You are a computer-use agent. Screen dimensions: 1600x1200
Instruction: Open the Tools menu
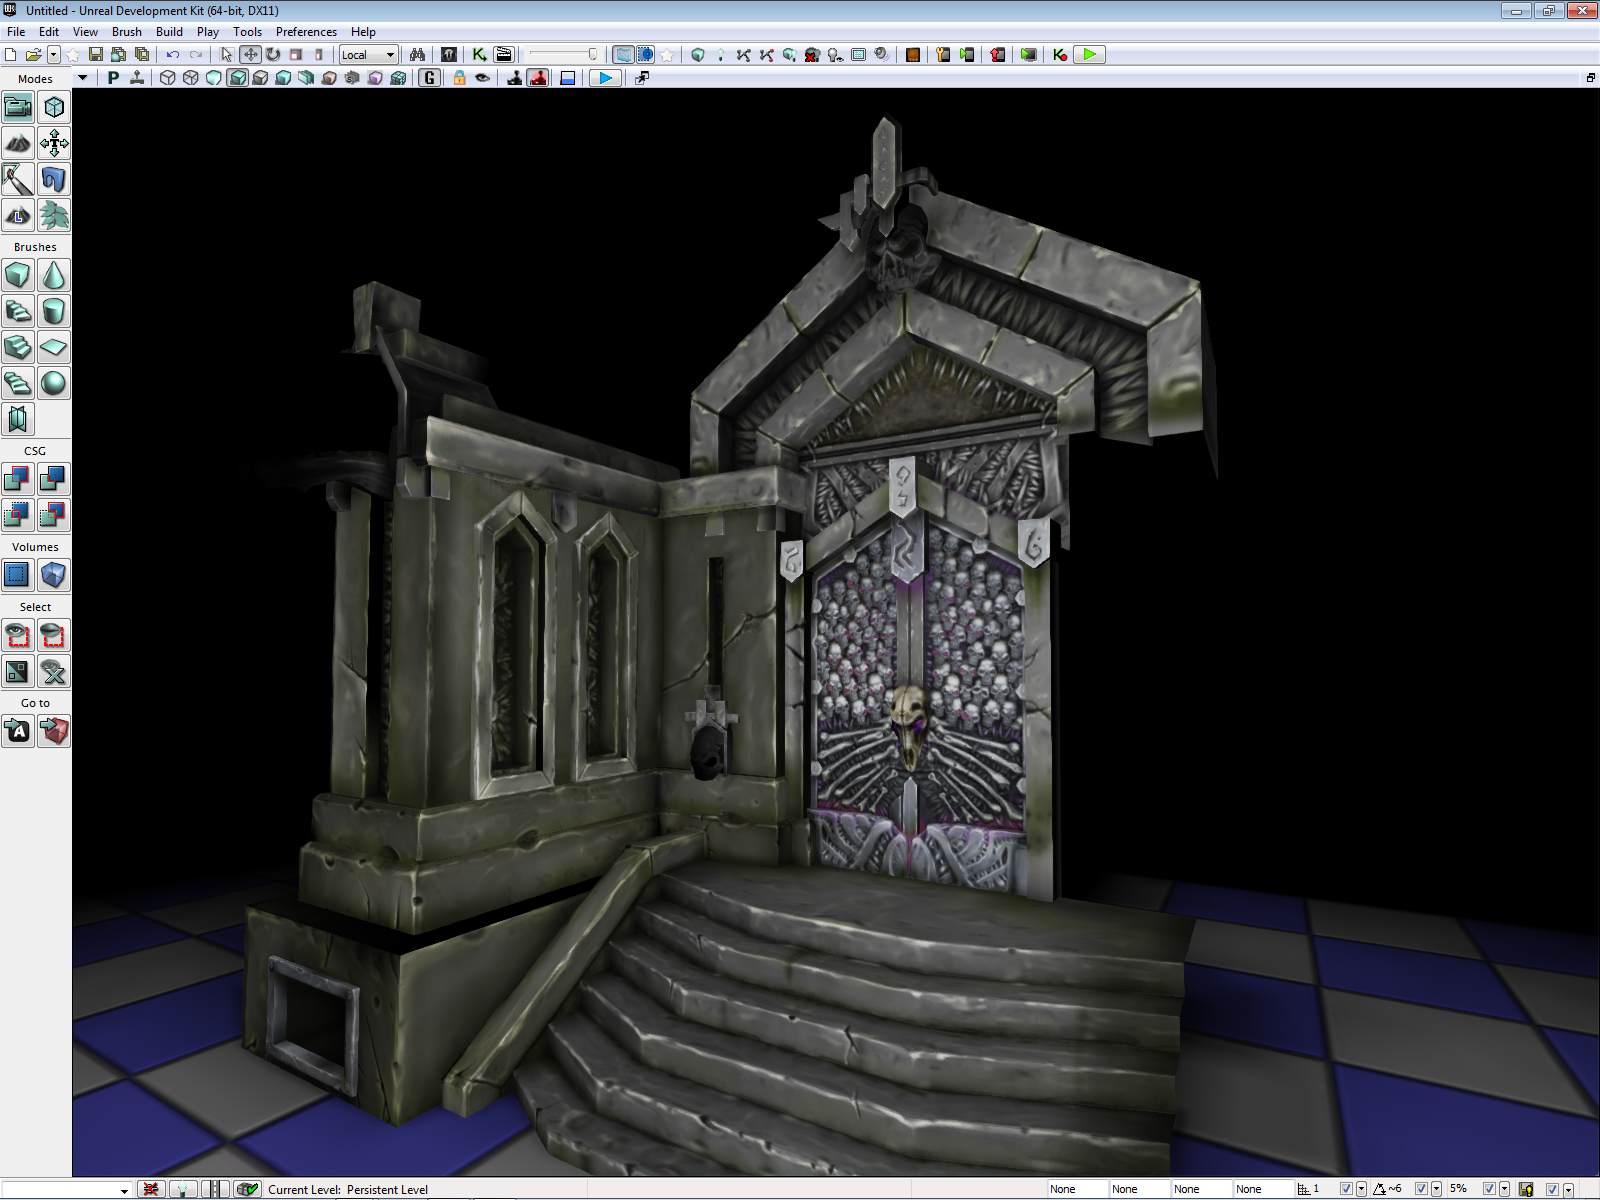pyautogui.click(x=247, y=32)
